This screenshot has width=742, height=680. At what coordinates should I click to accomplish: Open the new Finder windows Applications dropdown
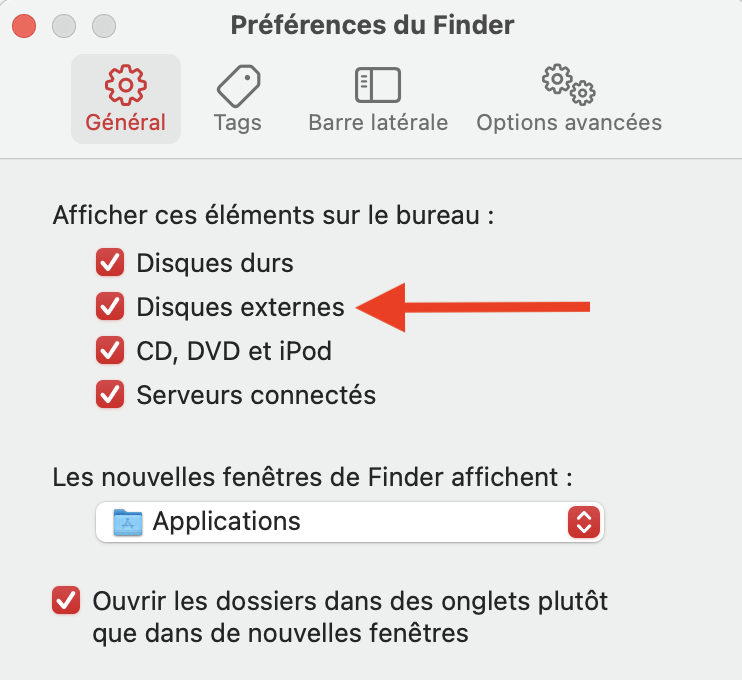pos(350,521)
